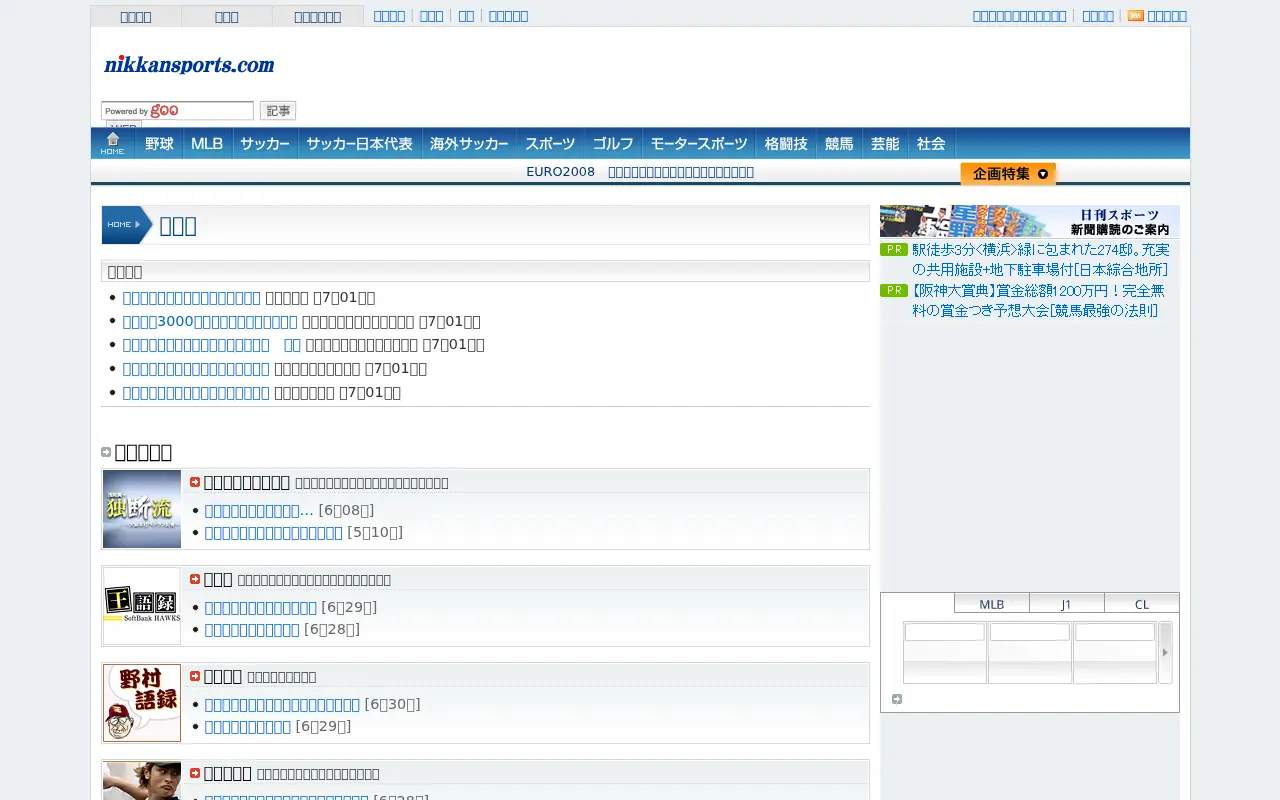Open the 王語録 SoftBank HAWKS thumbnail
This screenshot has width=1280, height=800.
142,606
